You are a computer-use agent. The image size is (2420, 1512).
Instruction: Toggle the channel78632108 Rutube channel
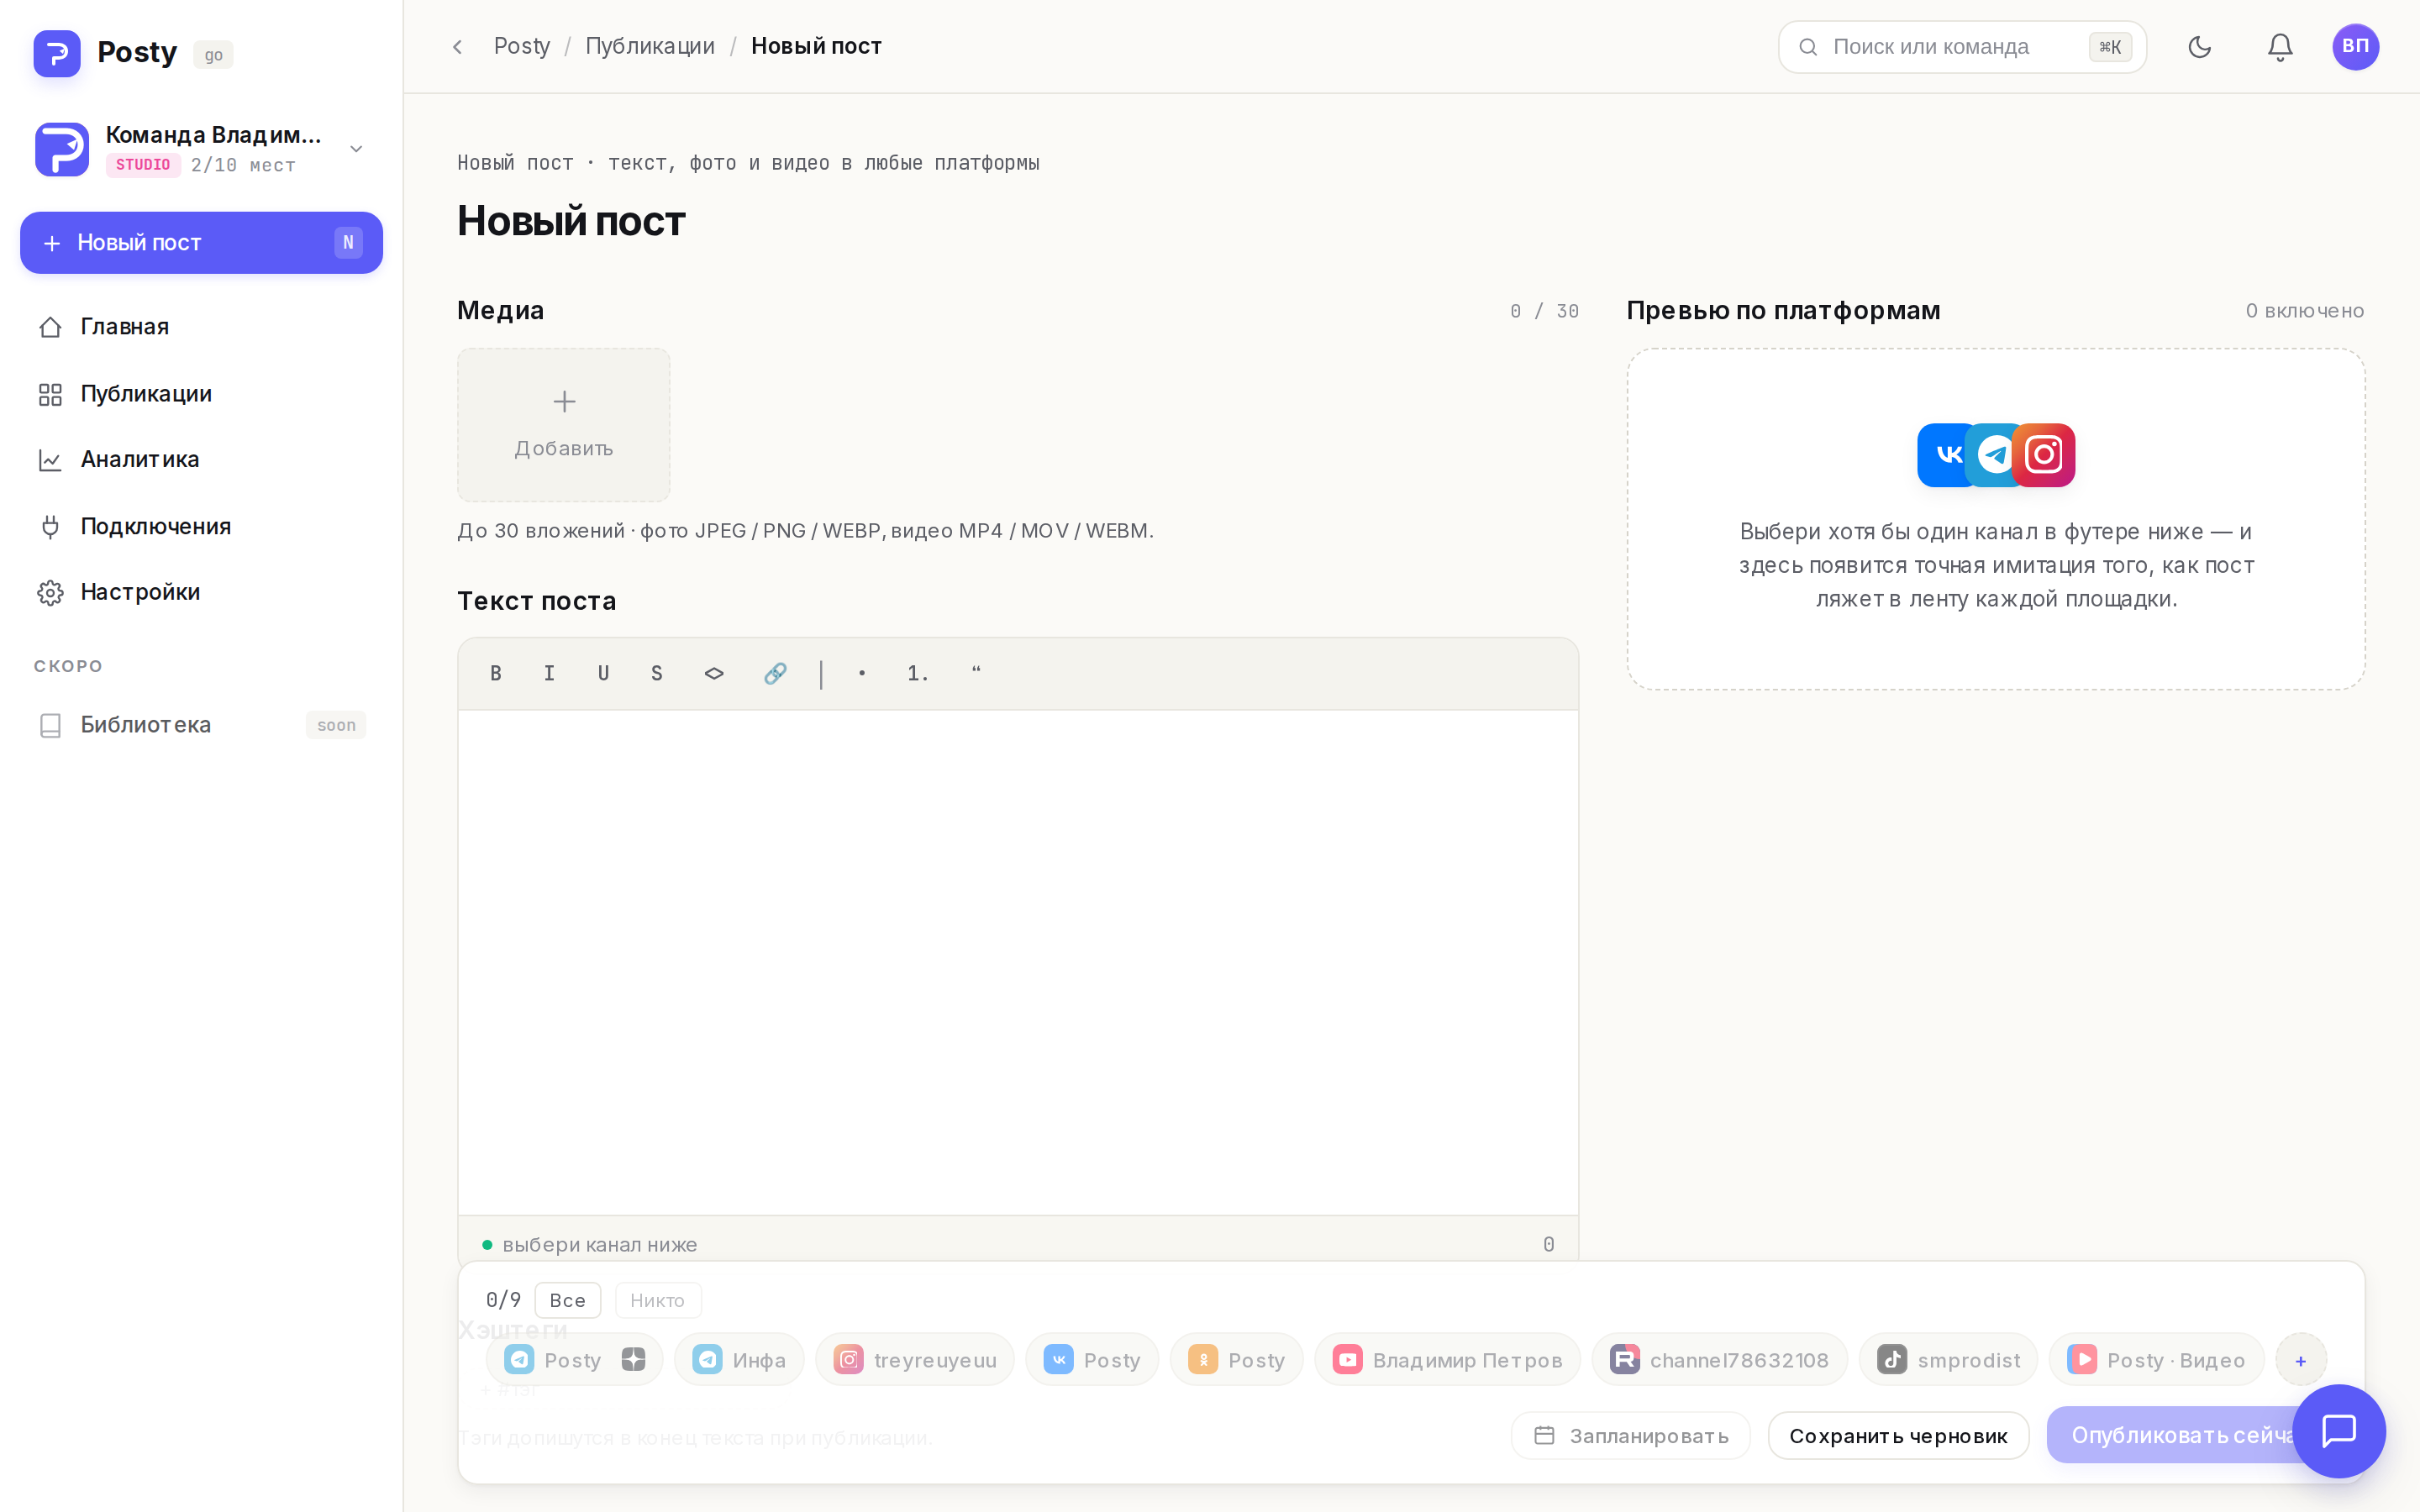pyautogui.click(x=1719, y=1359)
